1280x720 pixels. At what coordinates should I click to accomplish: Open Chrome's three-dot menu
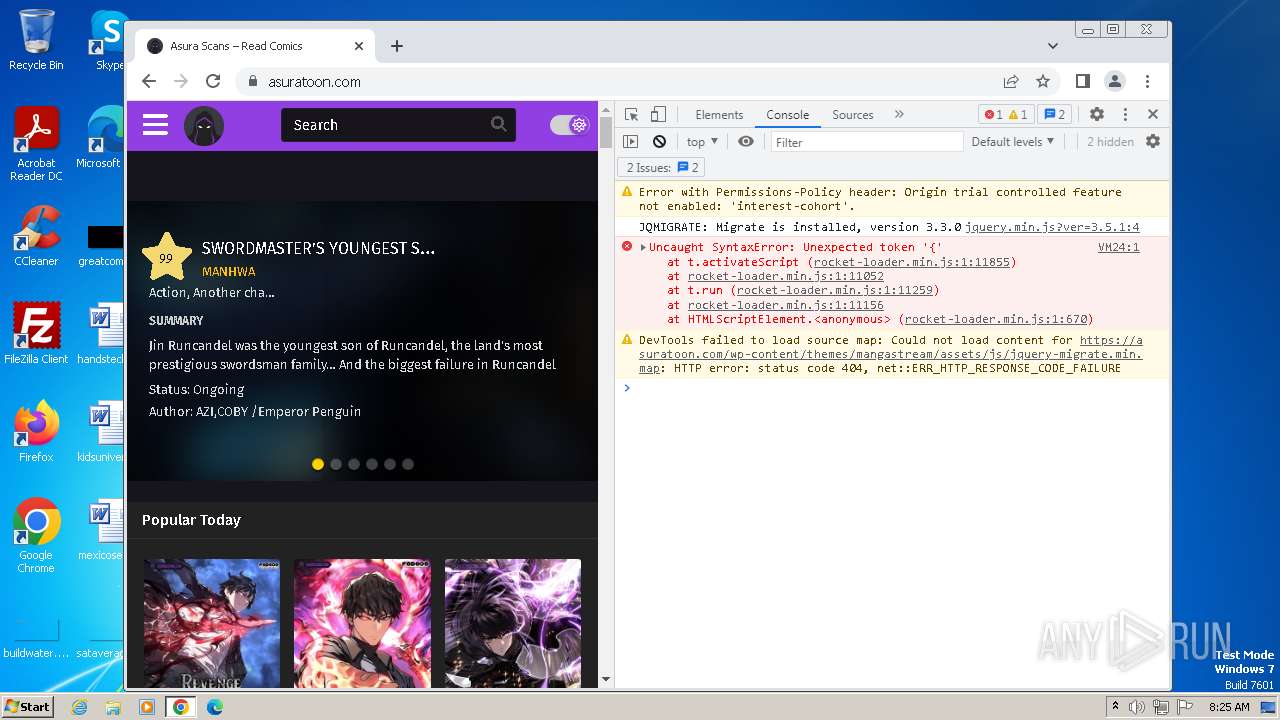(1148, 82)
